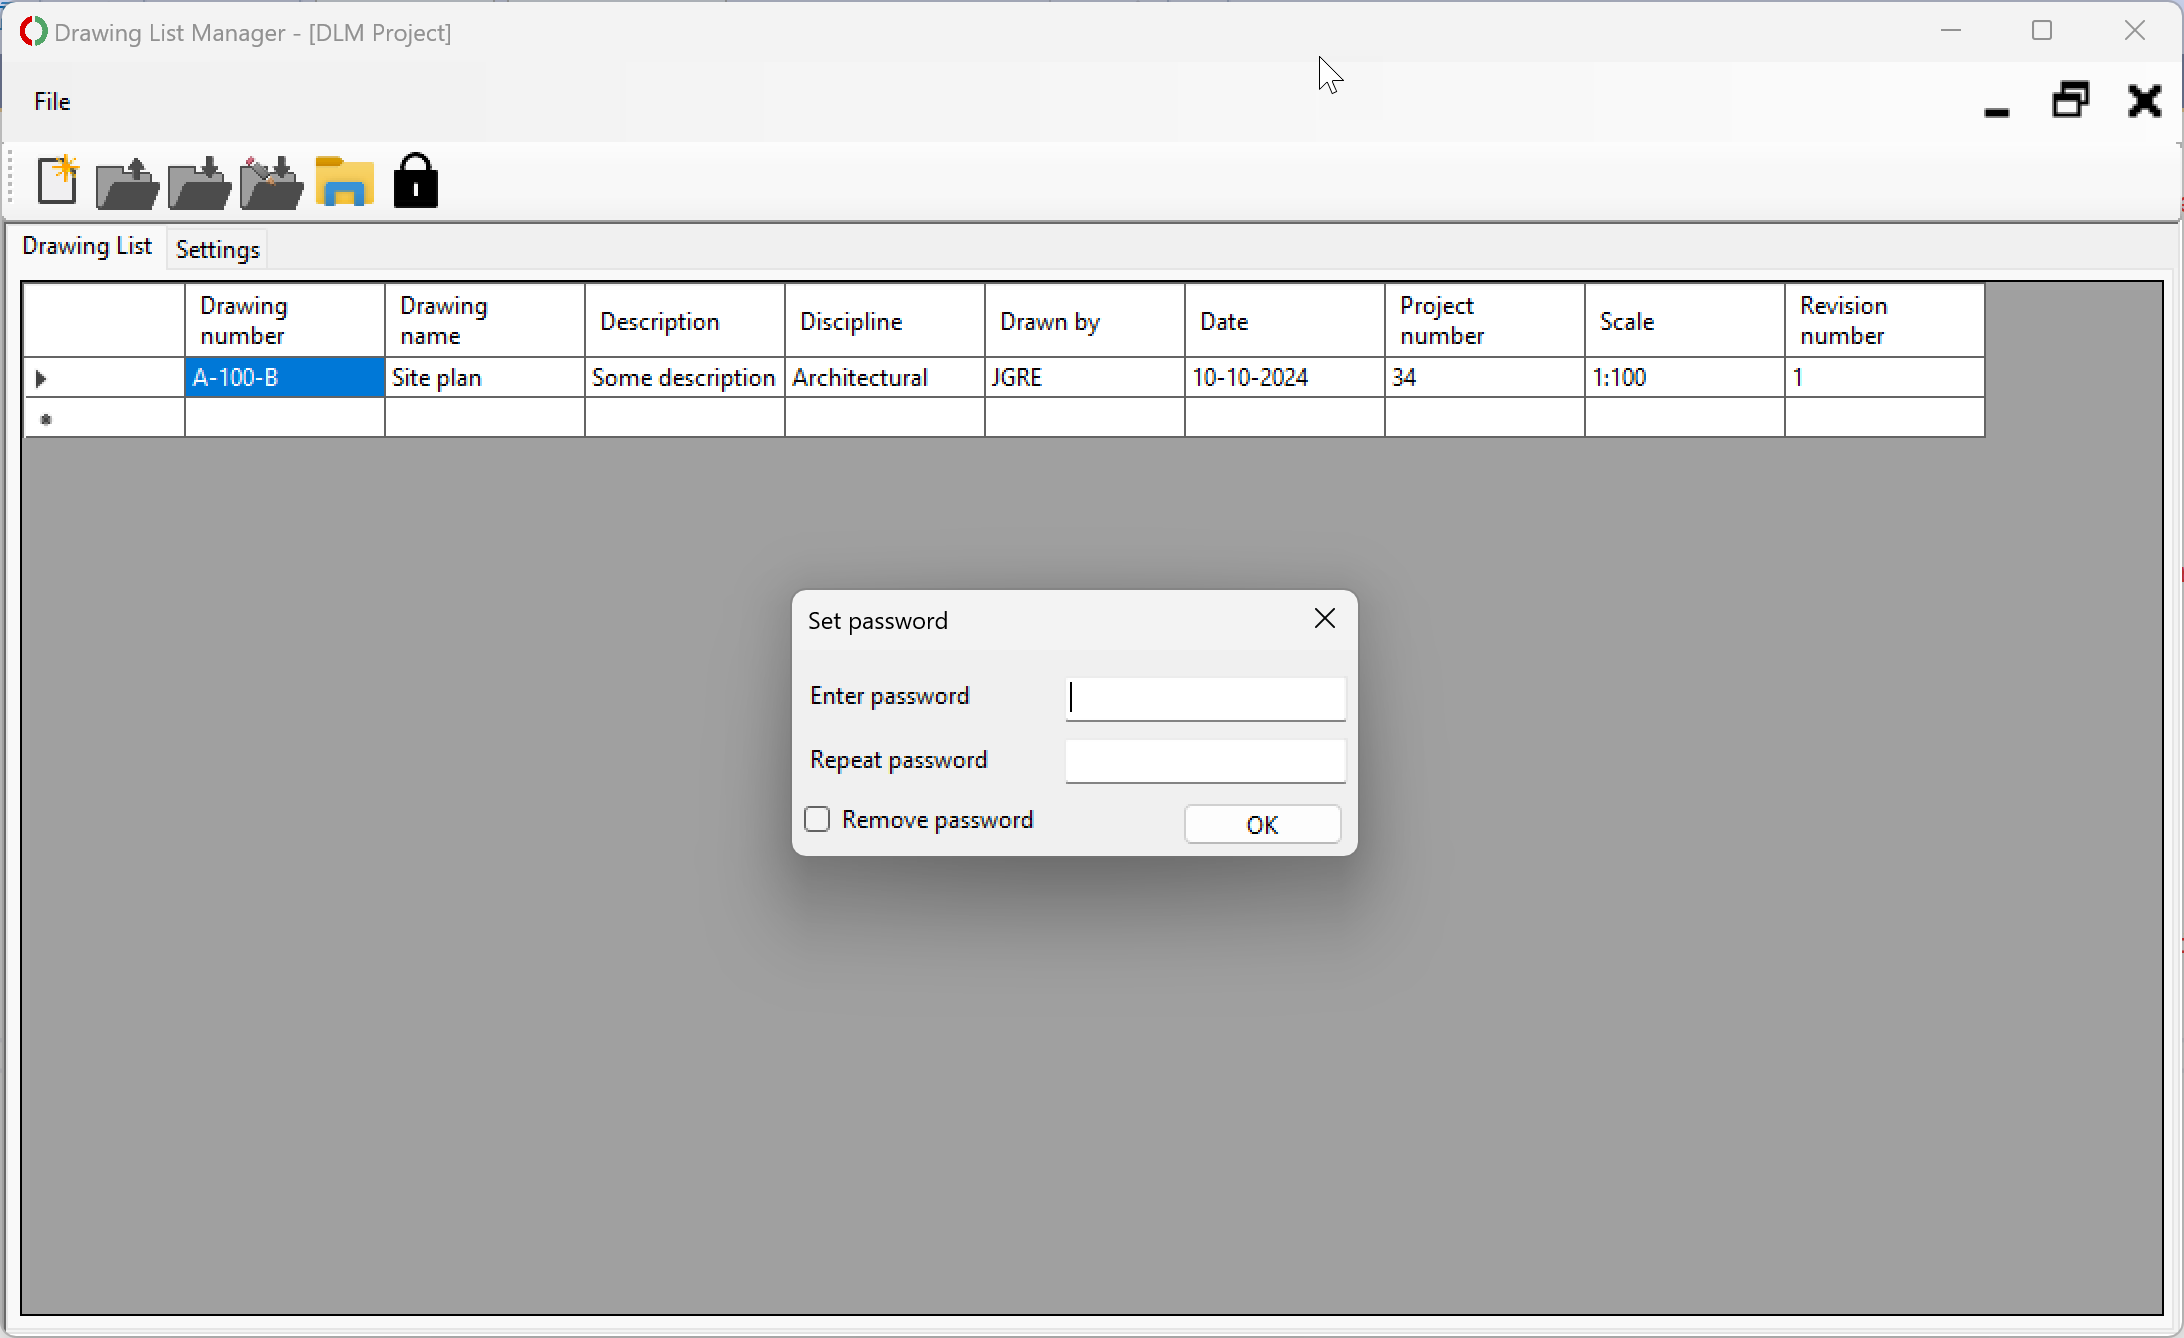Click the Save As folder icon with pencil
The height and width of the screenshot is (1338, 2184).
point(271,183)
